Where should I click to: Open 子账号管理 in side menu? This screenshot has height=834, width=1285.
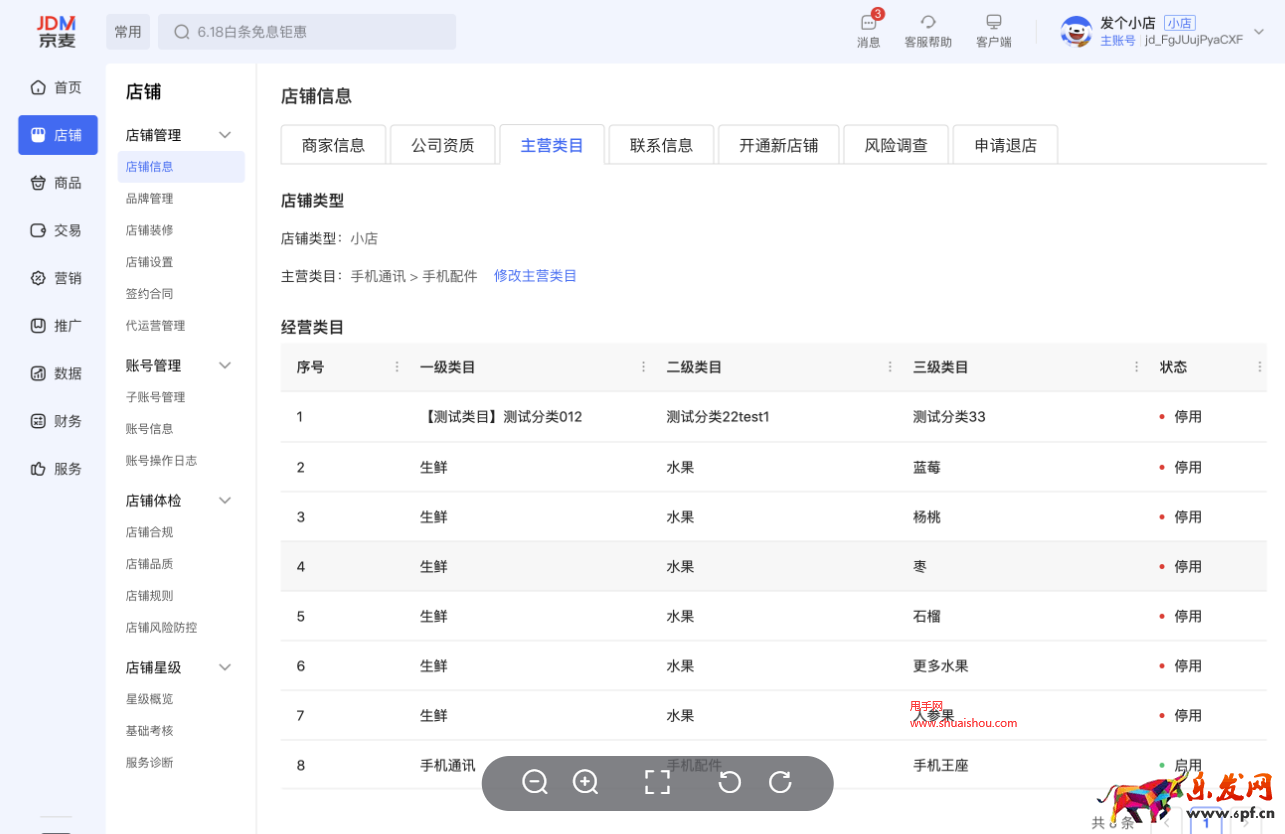click(155, 397)
